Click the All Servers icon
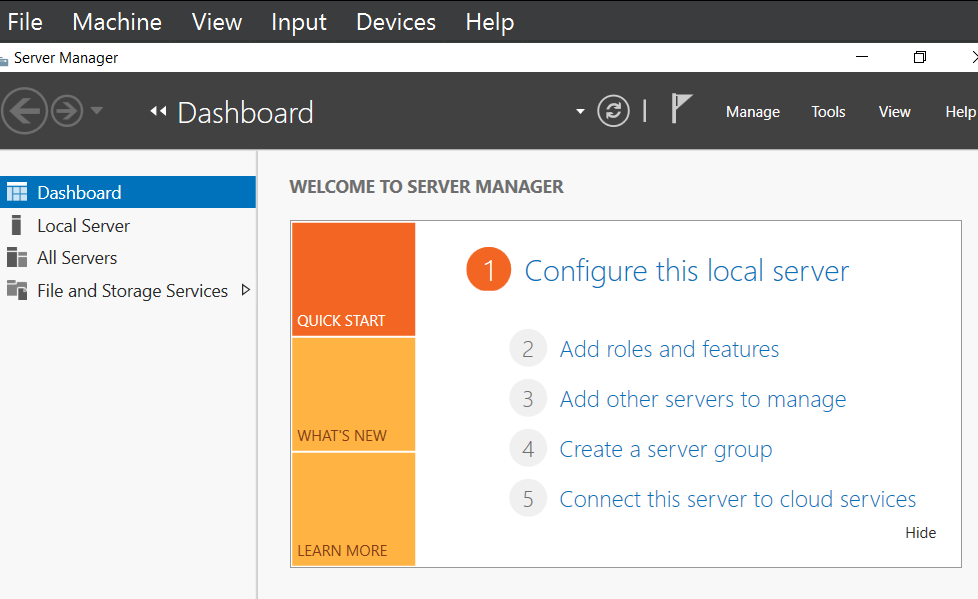978x599 pixels. point(17,258)
